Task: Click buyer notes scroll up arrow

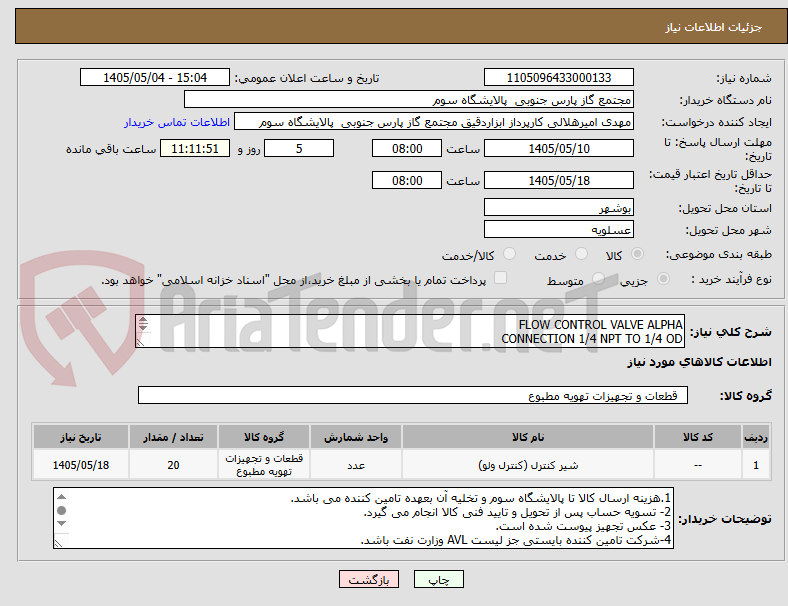Action: (61, 497)
